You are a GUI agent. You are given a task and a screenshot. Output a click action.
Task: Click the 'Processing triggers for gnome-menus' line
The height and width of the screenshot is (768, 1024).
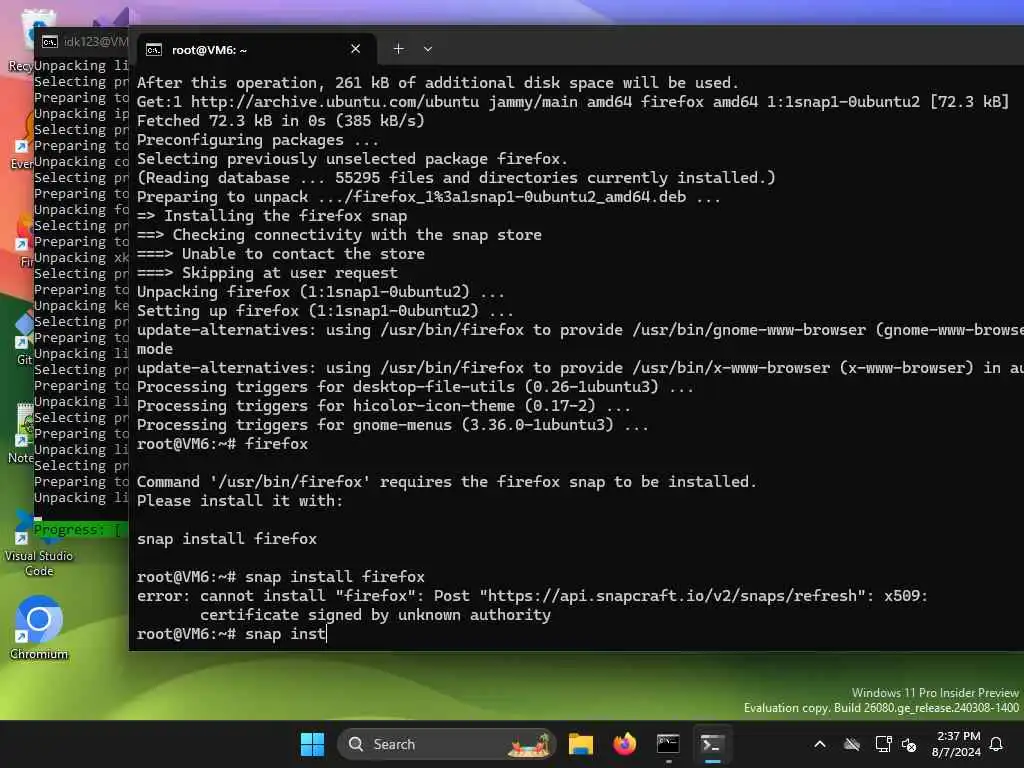(x=392, y=425)
